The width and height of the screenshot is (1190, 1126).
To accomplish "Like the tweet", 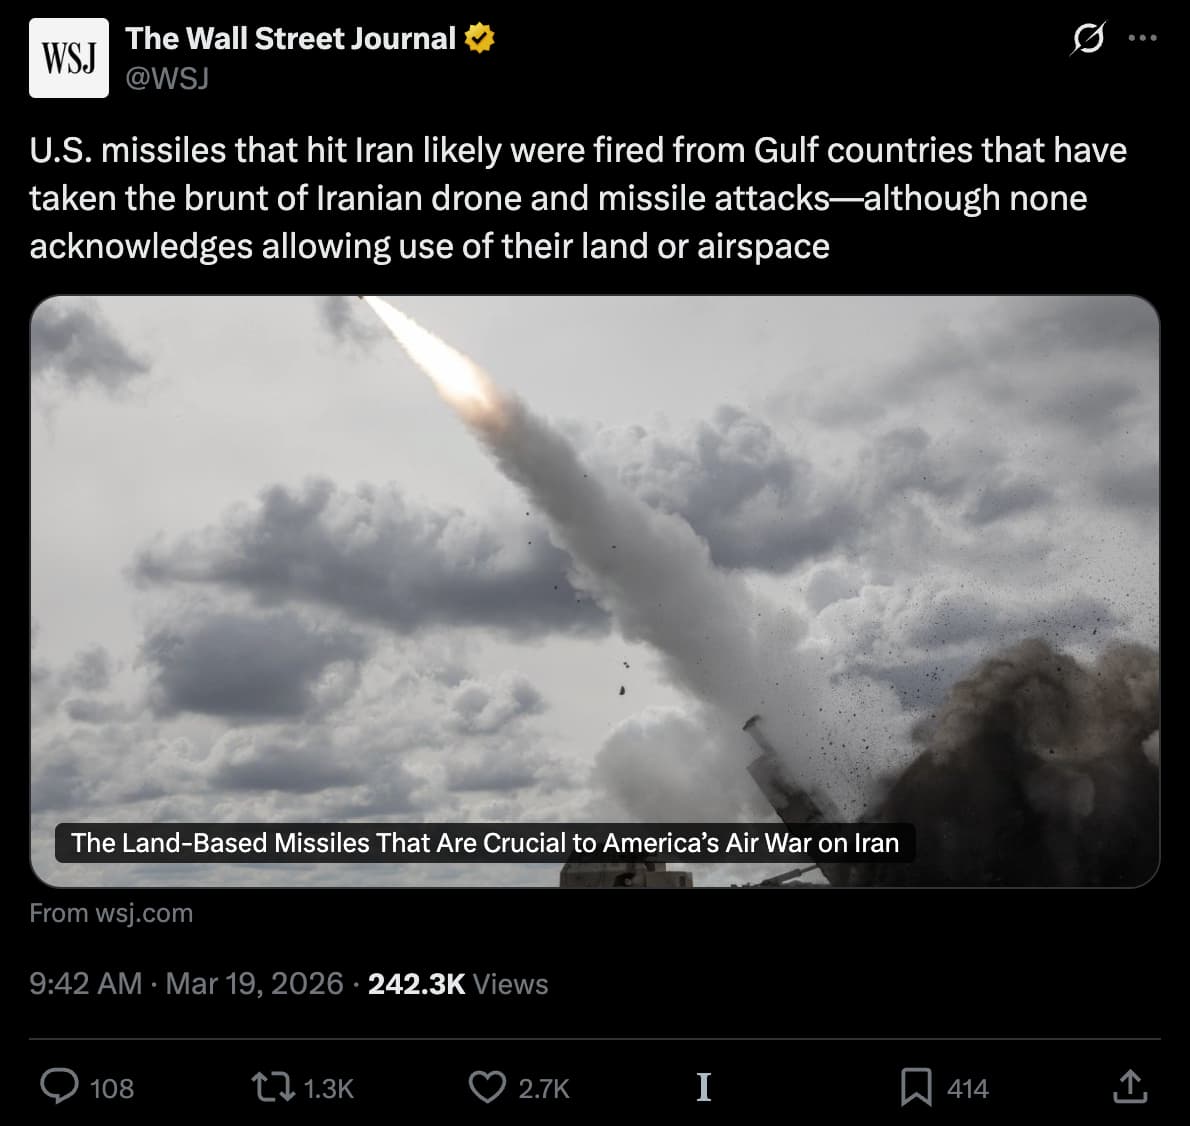I will [x=488, y=1088].
